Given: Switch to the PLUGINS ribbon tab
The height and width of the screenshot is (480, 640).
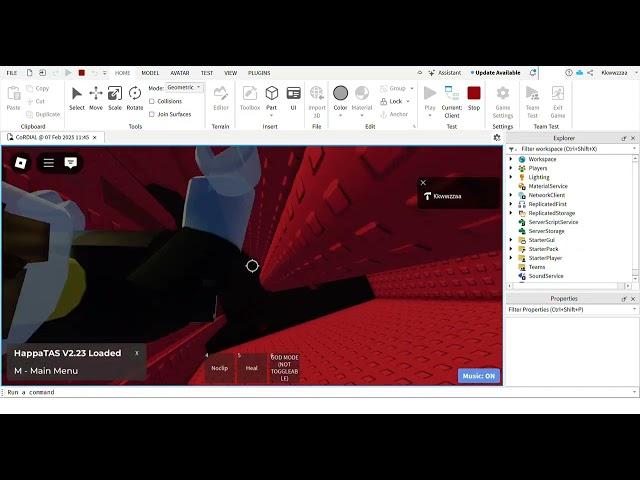Looking at the screenshot, I should click(x=259, y=73).
